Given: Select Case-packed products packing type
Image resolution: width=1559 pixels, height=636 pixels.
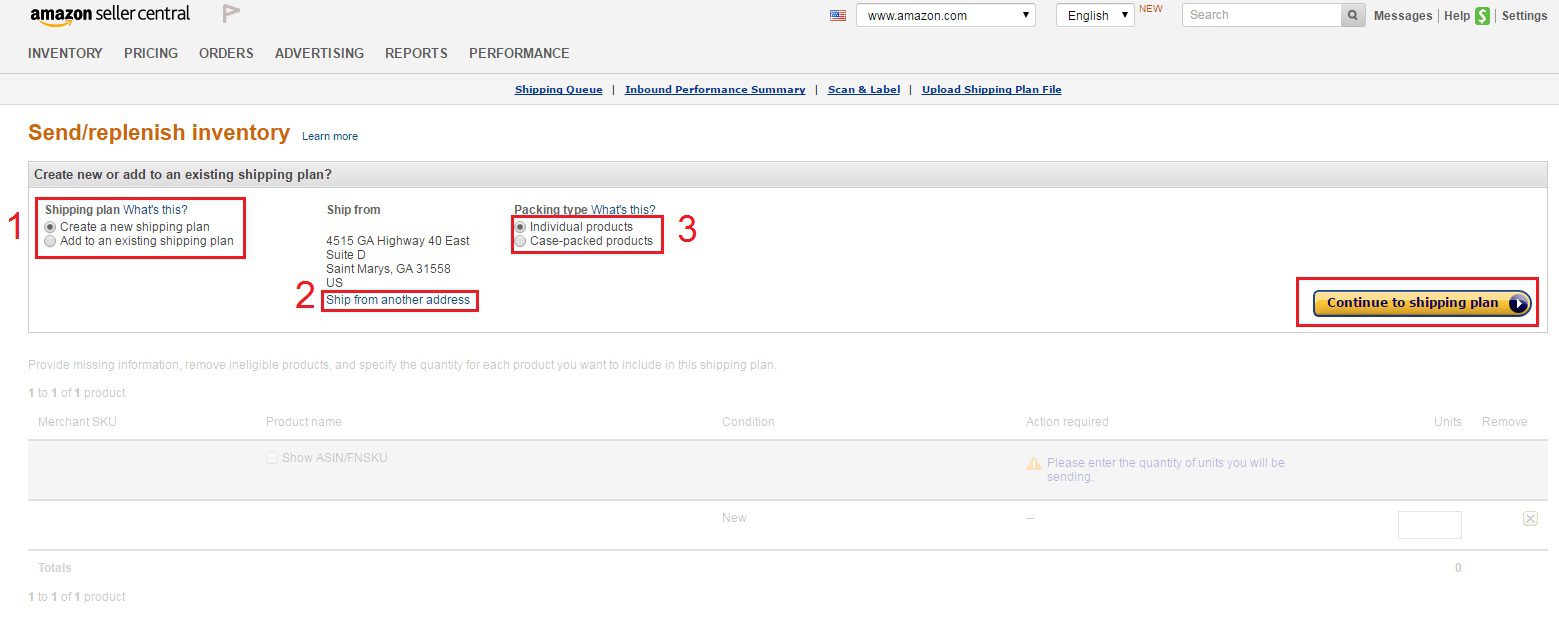Looking at the screenshot, I should coord(519,241).
